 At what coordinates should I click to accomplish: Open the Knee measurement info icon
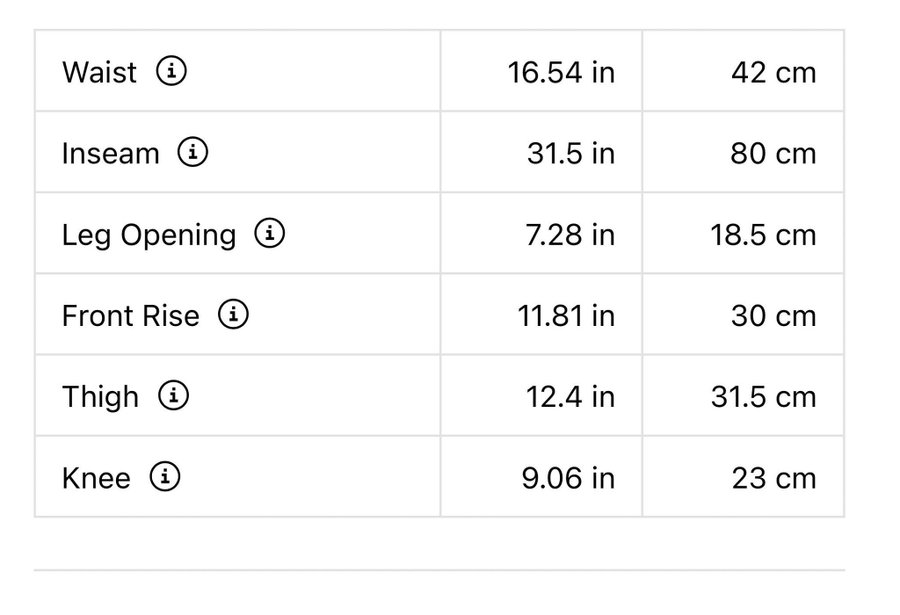point(165,477)
